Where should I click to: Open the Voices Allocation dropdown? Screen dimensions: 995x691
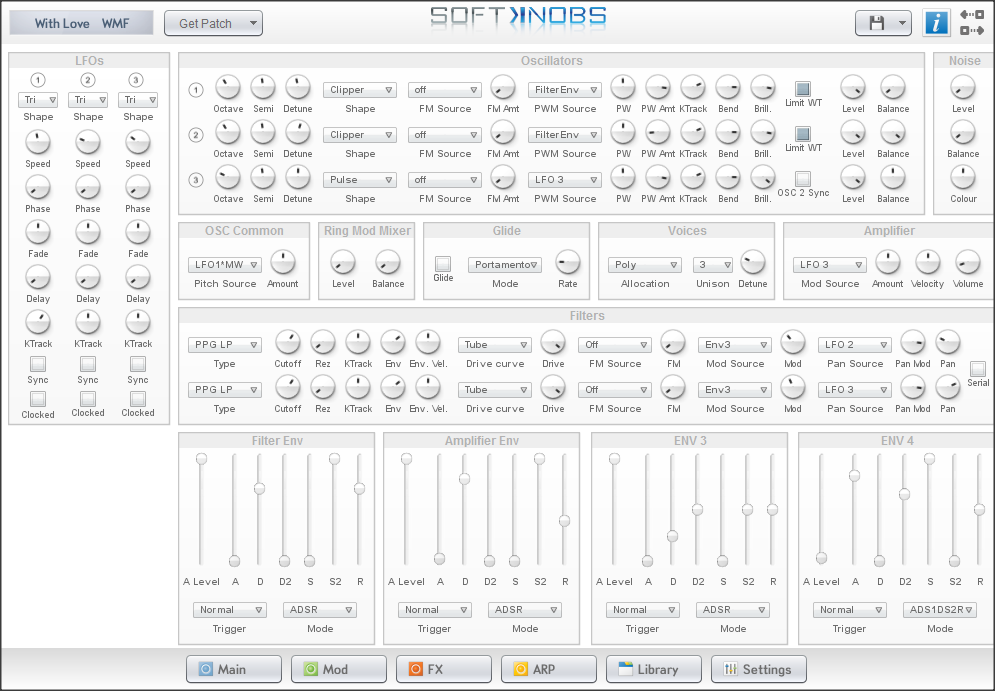[644, 264]
